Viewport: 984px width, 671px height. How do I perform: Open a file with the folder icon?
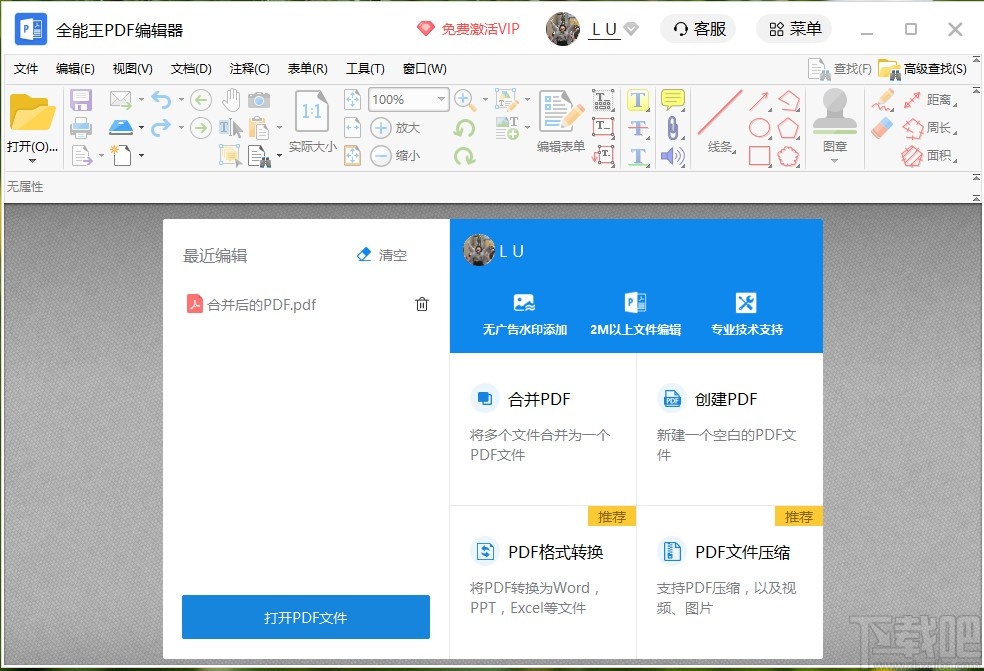pos(32,113)
